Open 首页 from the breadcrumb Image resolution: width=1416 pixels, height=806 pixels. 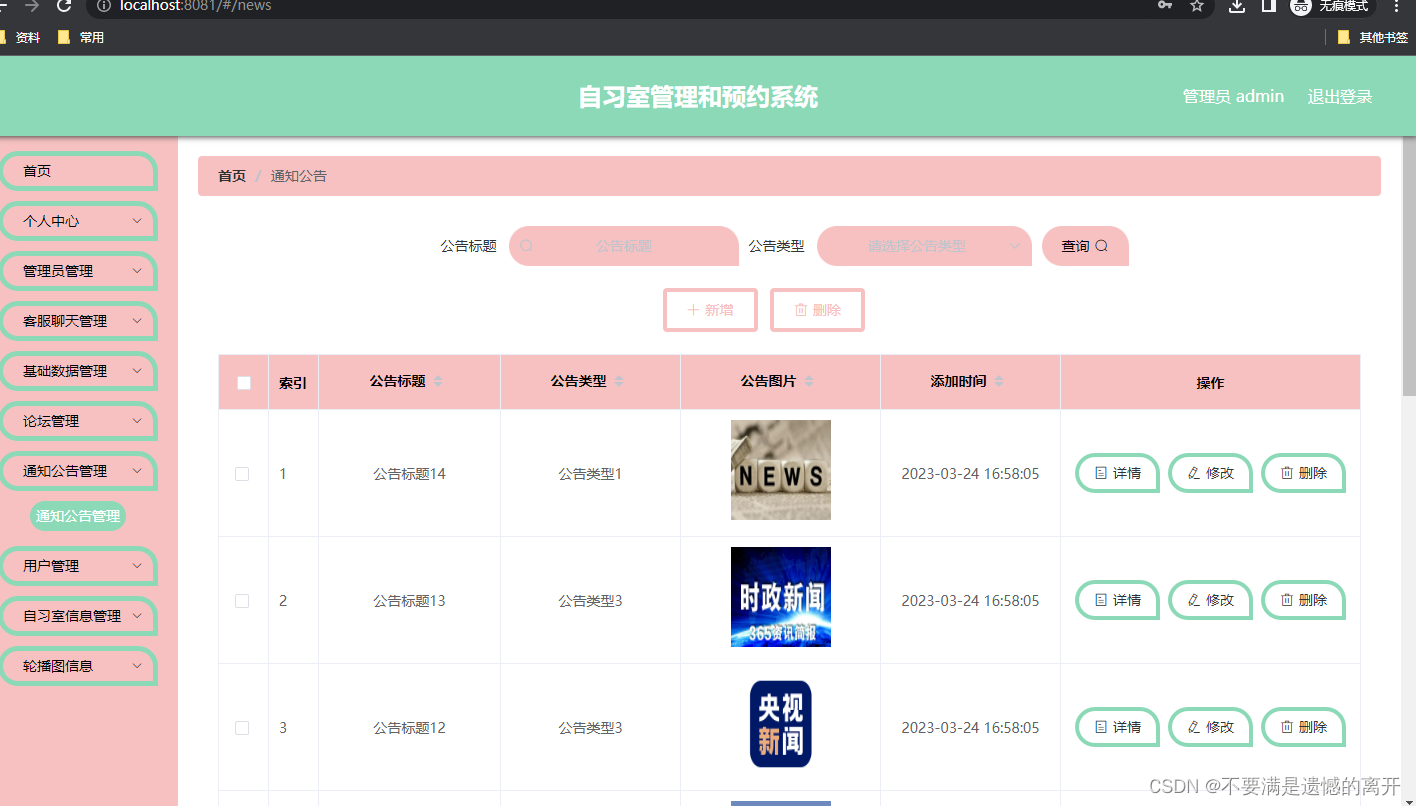point(231,175)
